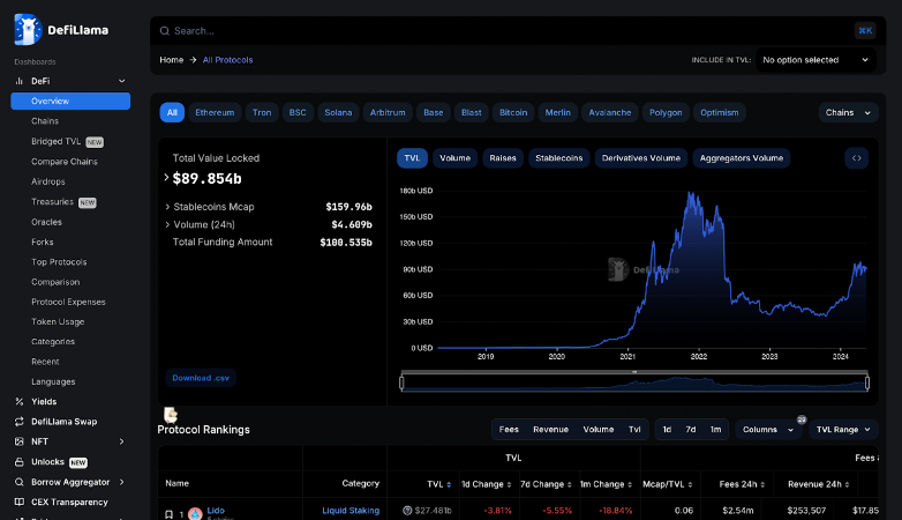Image resolution: width=902 pixels, height=520 pixels.
Task: Open Liquid Staking category link
Action: pyautogui.click(x=350, y=510)
